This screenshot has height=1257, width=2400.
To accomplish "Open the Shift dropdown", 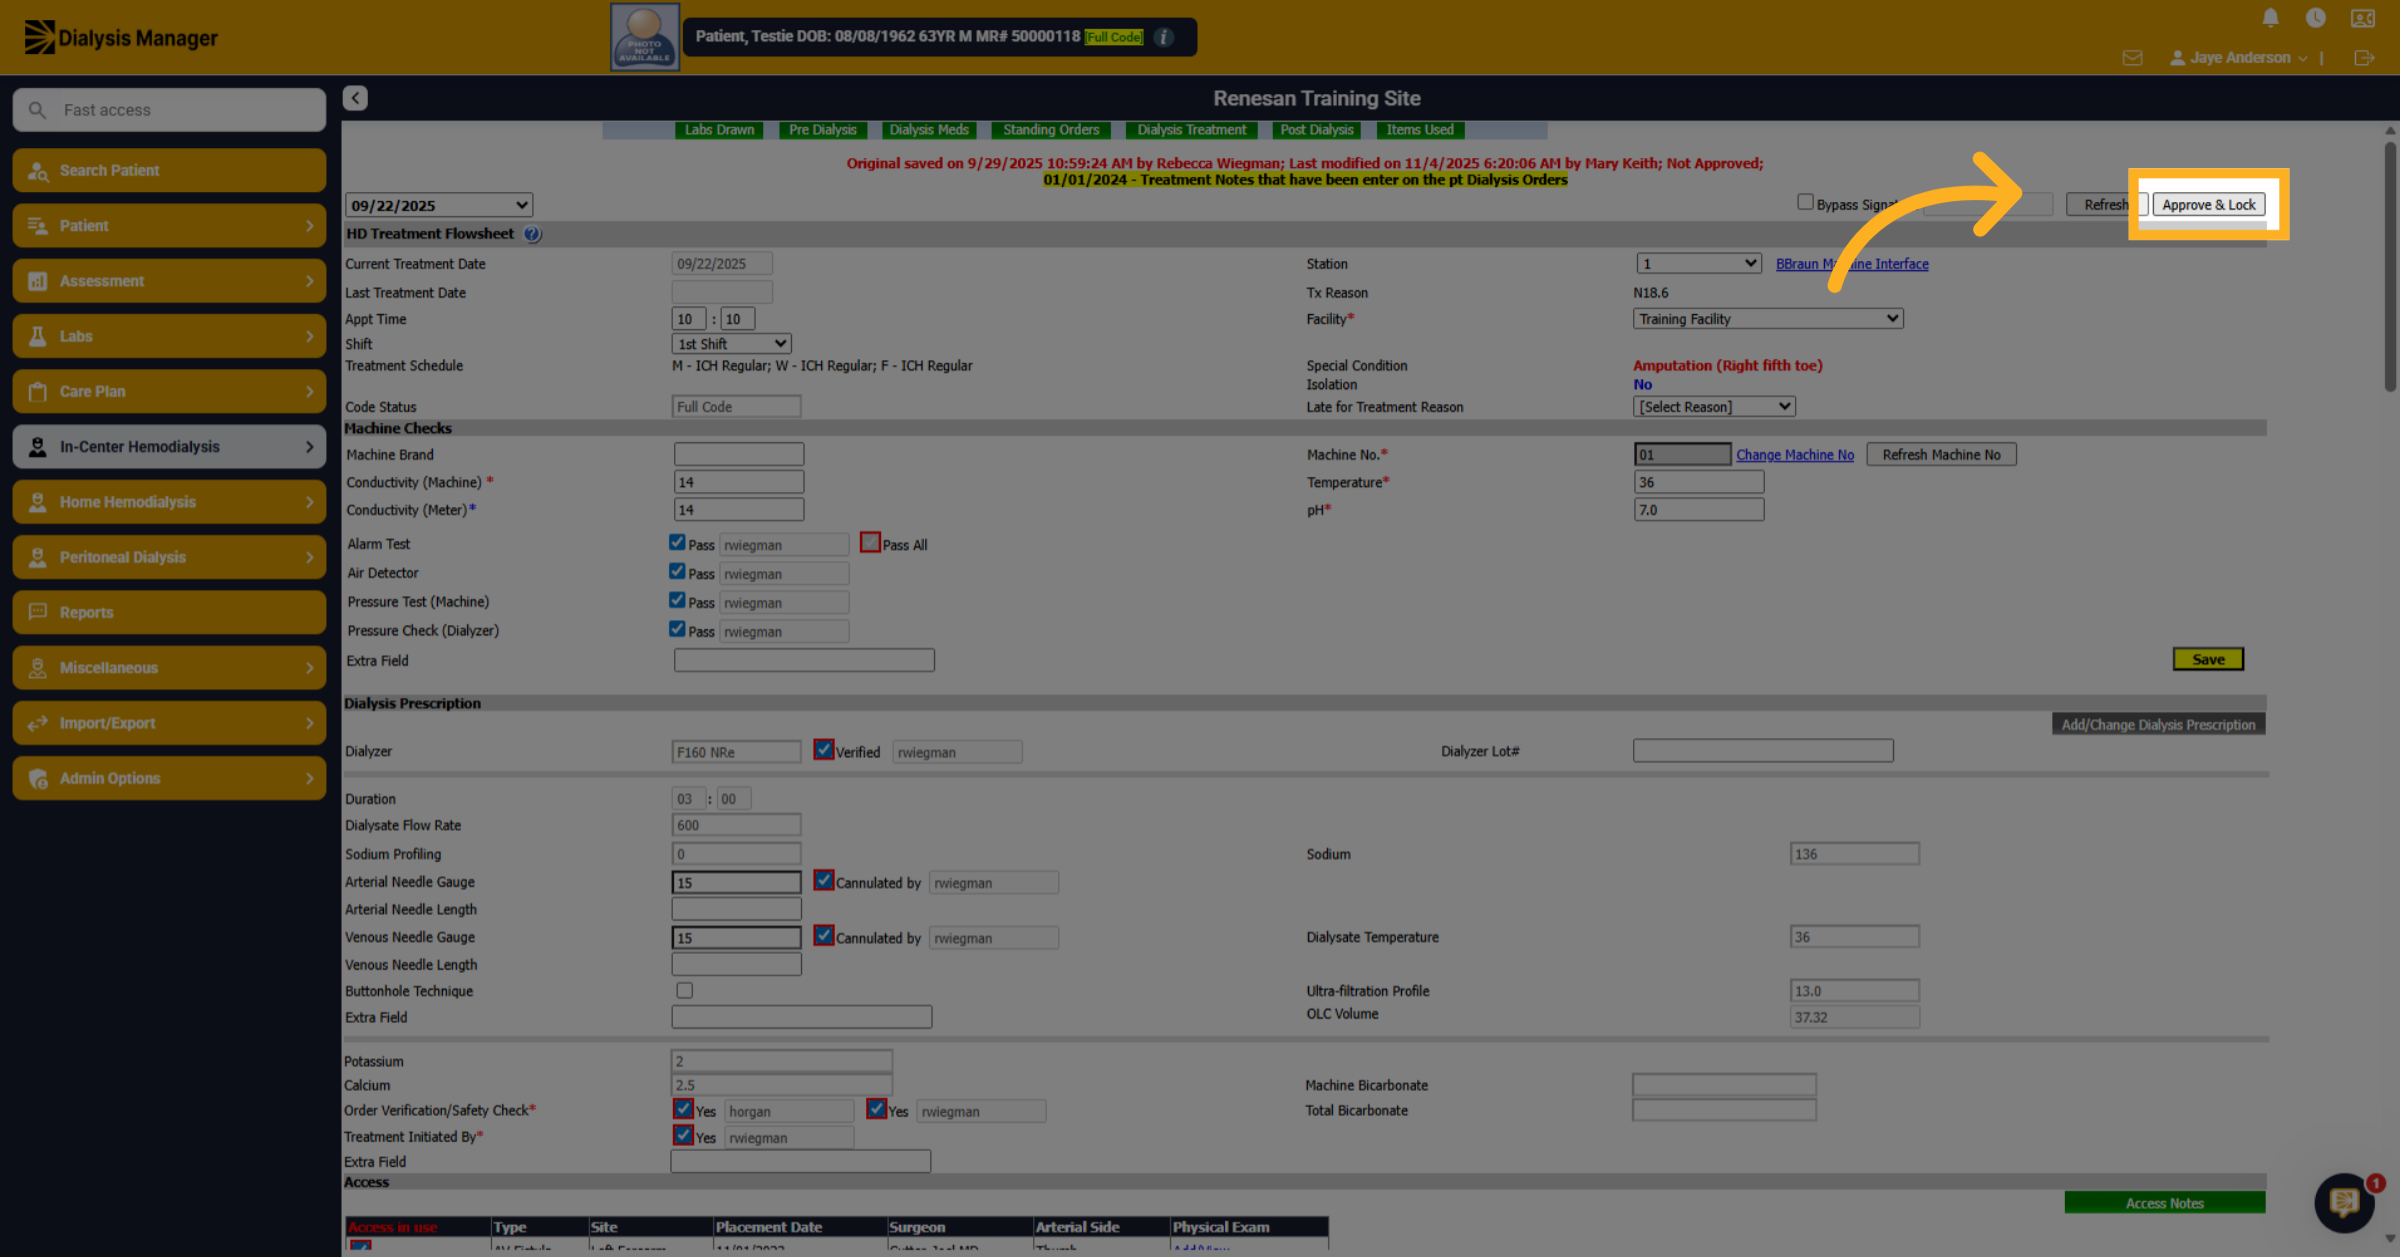I will (732, 344).
